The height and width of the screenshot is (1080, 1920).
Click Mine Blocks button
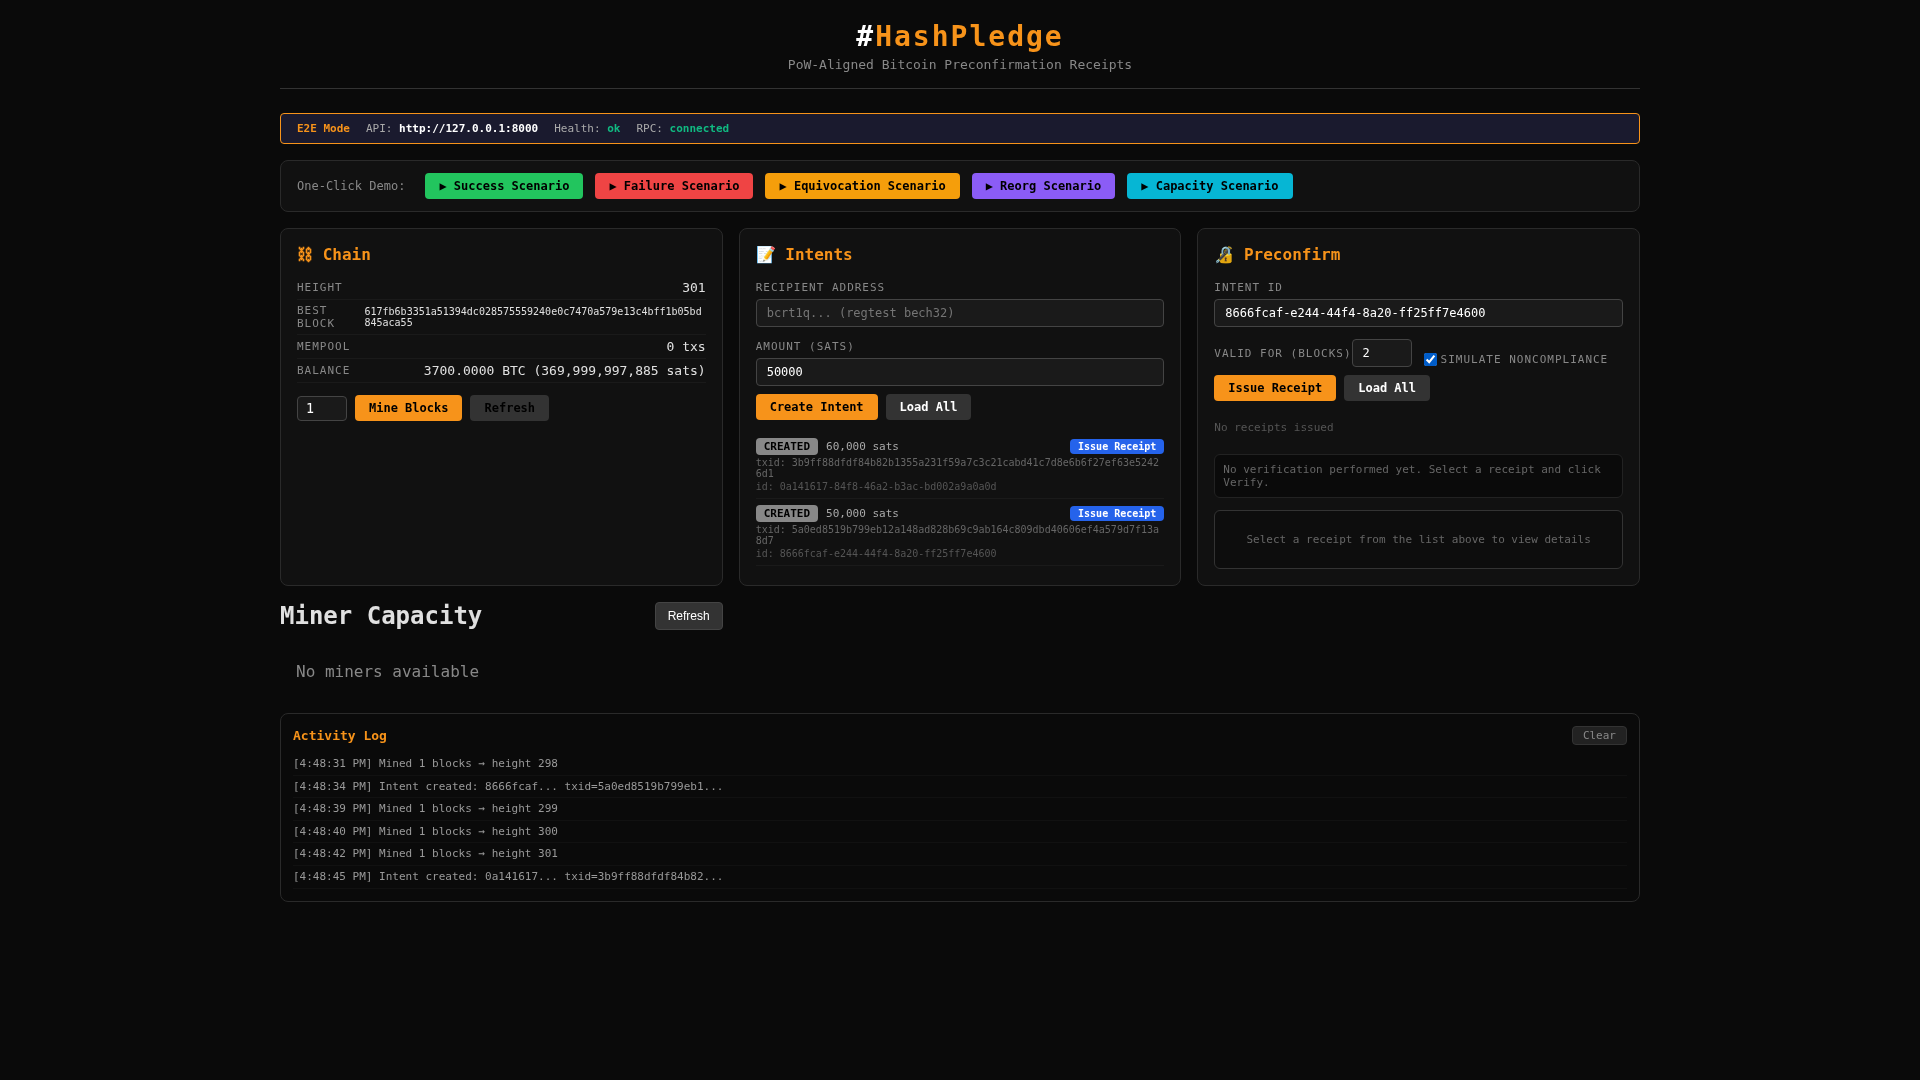pyautogui.click(x=408, y=408)
